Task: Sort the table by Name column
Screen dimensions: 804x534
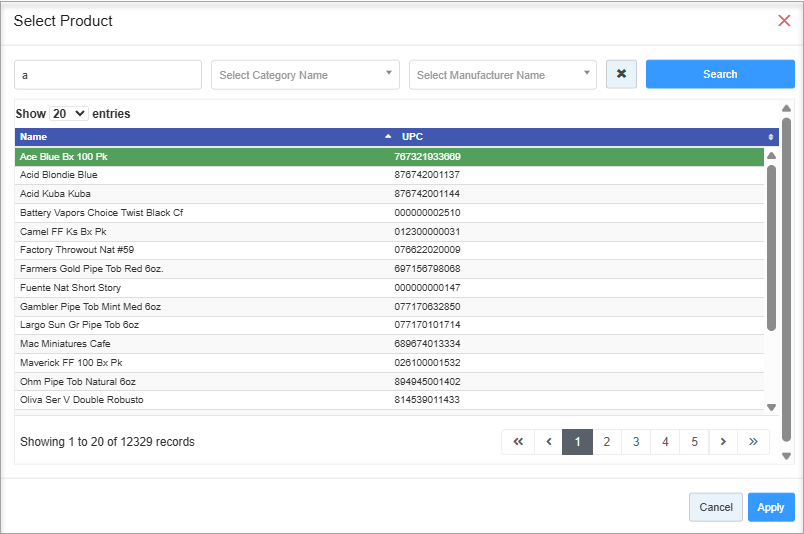Action: [x=200, y=136]
